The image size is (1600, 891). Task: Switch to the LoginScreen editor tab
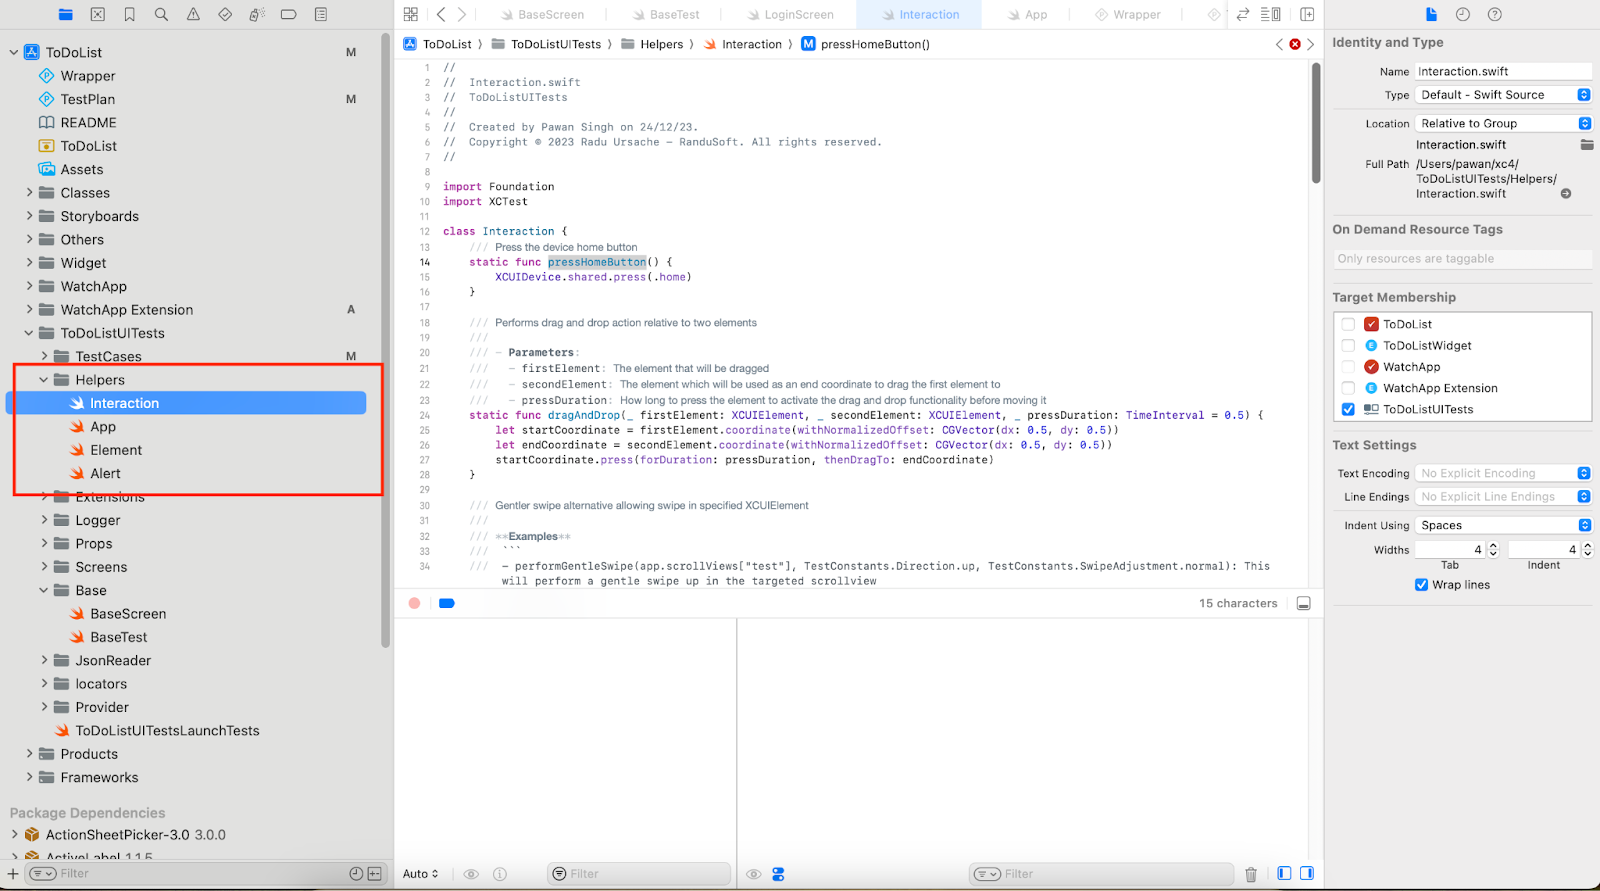tap(789, 15)
